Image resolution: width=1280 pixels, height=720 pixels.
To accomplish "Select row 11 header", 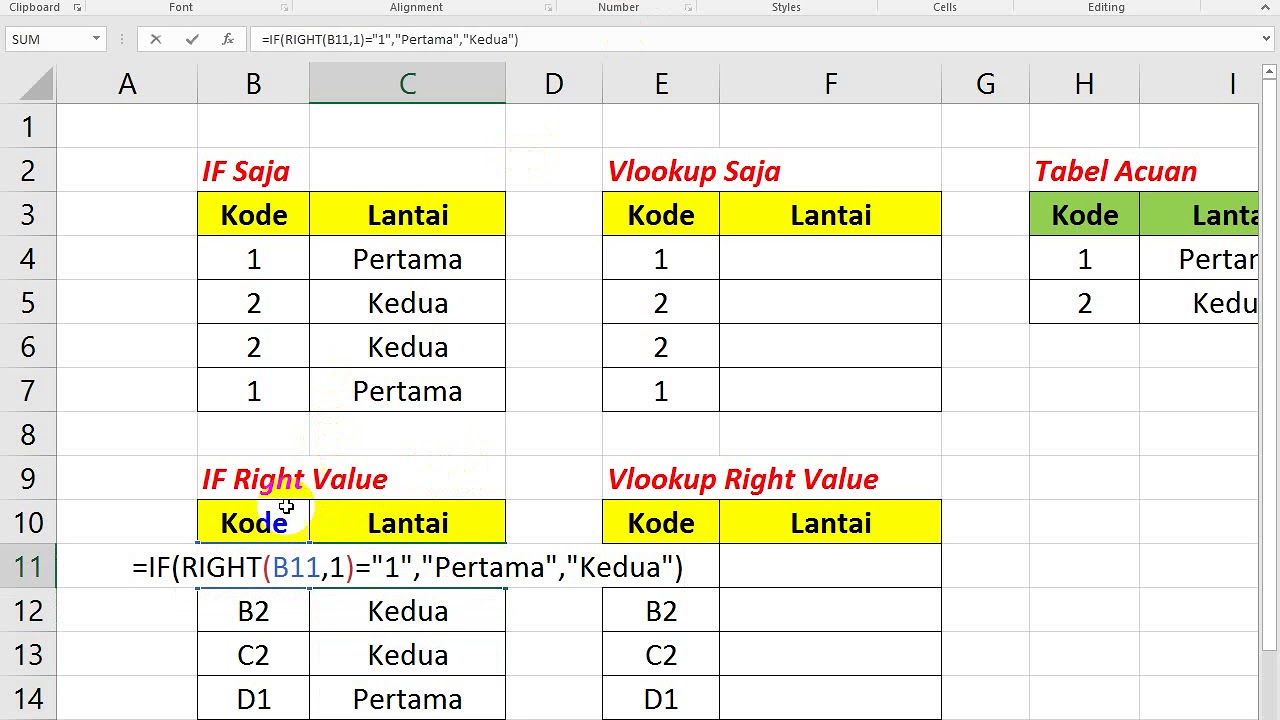I will click(x=28, y=567).
